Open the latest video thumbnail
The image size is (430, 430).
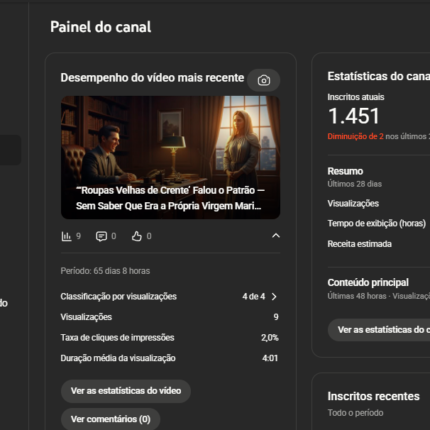tap(170, 157)
